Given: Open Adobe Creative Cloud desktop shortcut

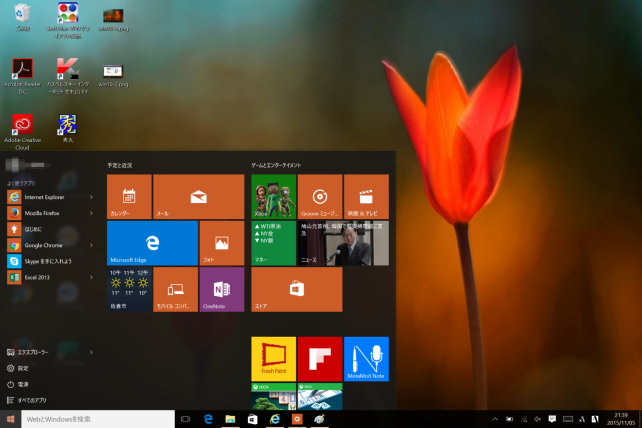Looking at the screenshot, I should pos(22,132).
